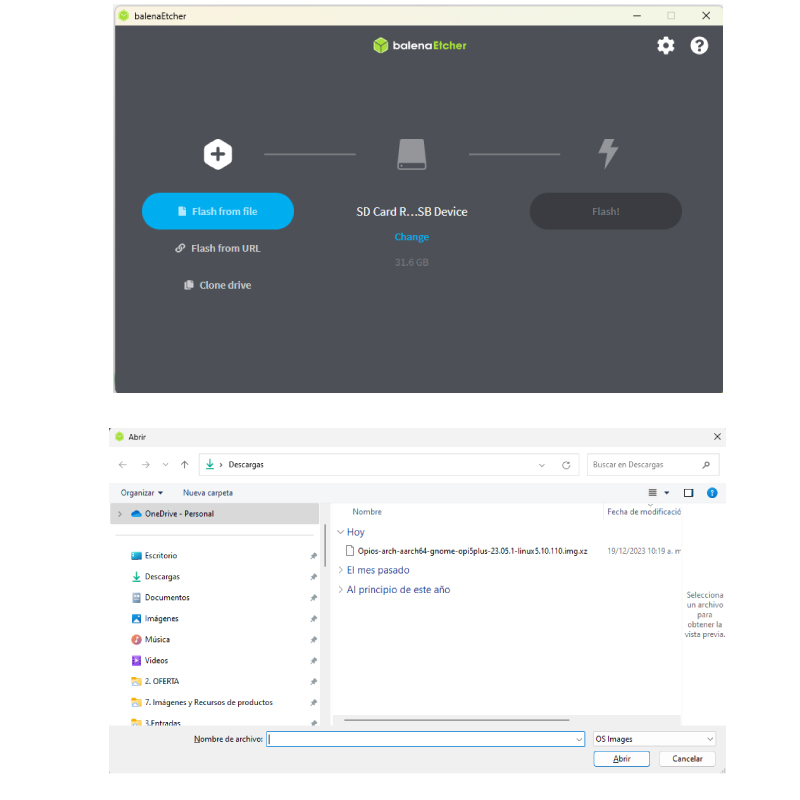
Task: Click Nueva carpeta in toolbar
Action: pyautogui.click(x=208, y=493)
